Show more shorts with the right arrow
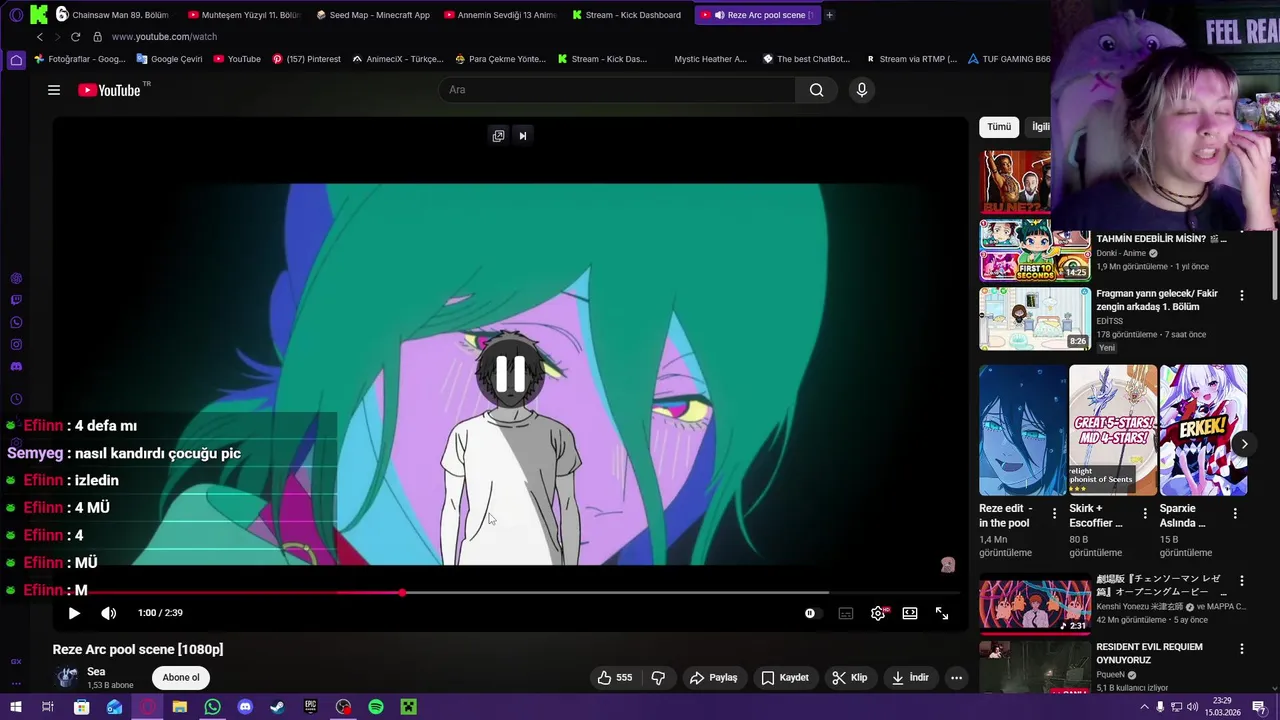This screenshot has height=720, width=1280. click(1244, 444)
